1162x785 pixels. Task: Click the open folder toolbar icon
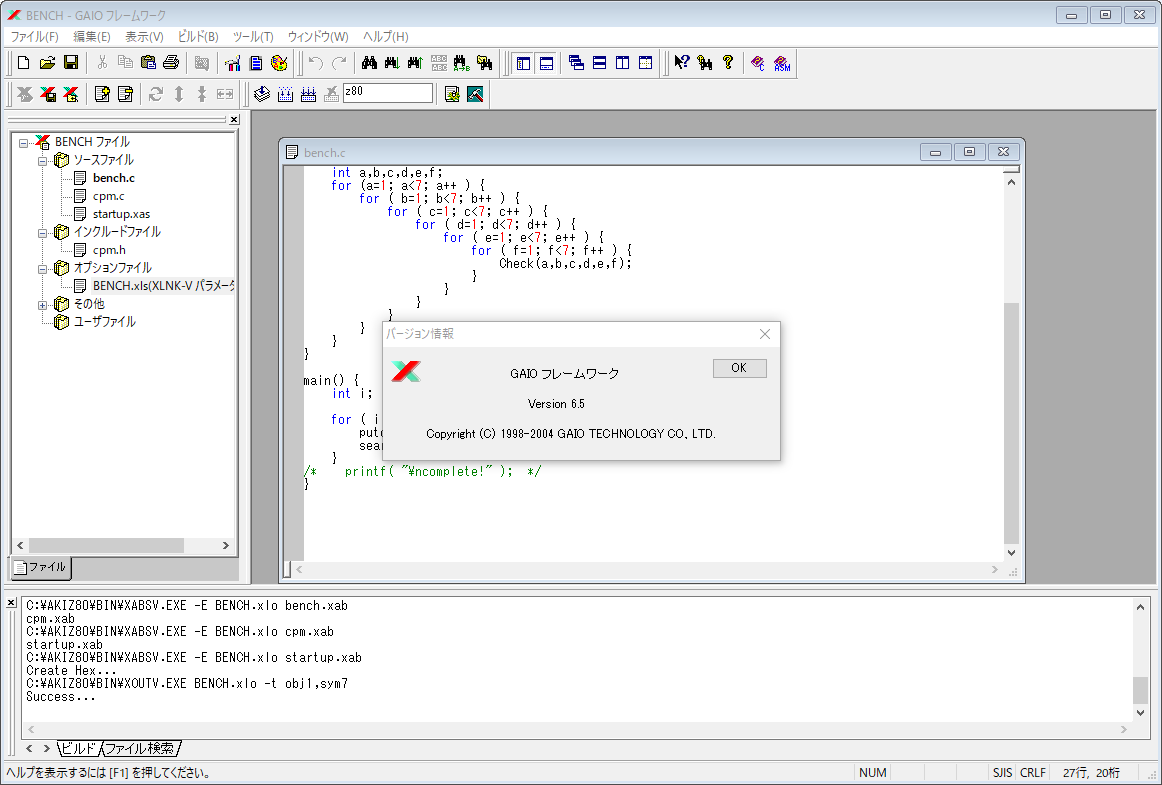[x=47, y=63]
